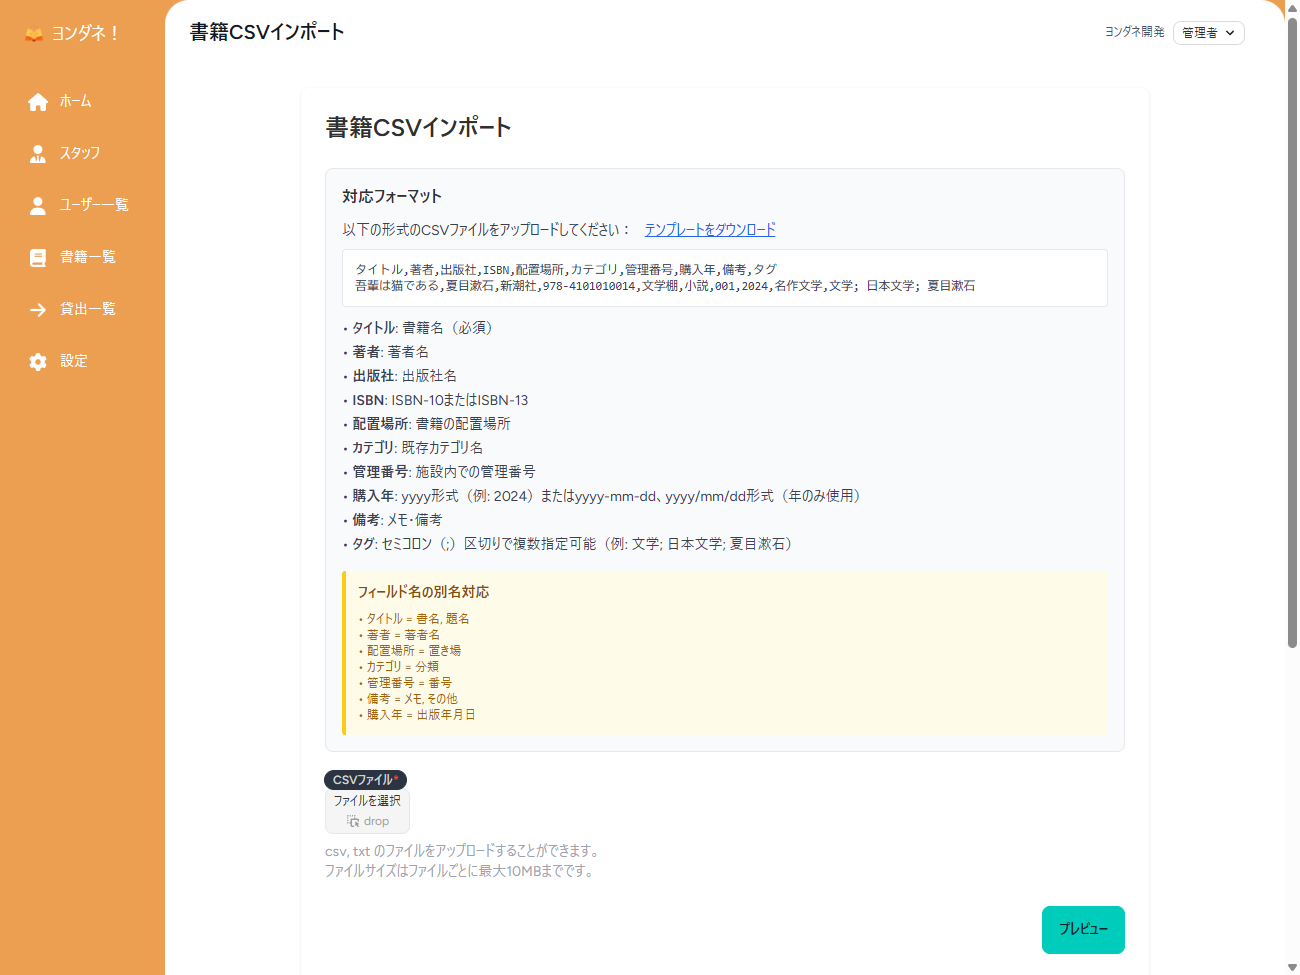
Task: Select the book icon beside 書籍一覧
Action: point(38,257)
